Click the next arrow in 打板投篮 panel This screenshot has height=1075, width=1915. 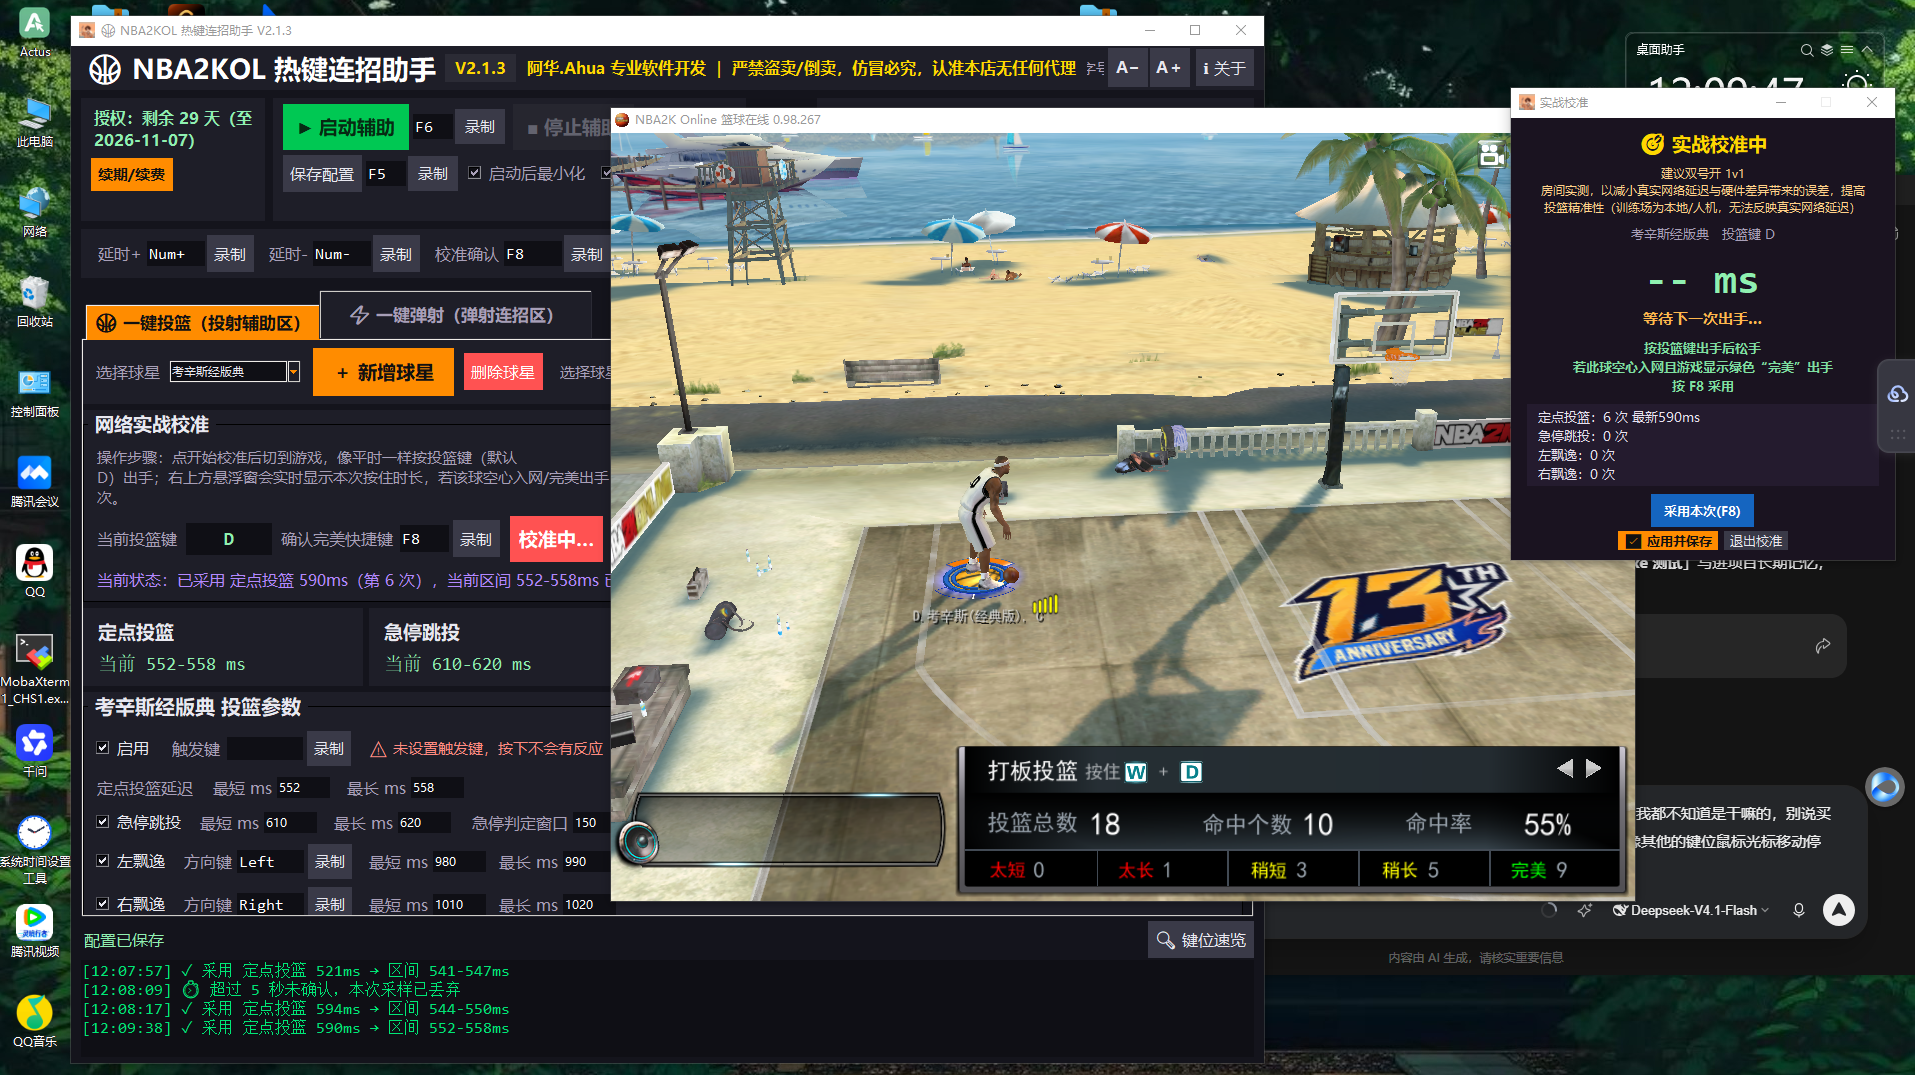(1594, 768)
